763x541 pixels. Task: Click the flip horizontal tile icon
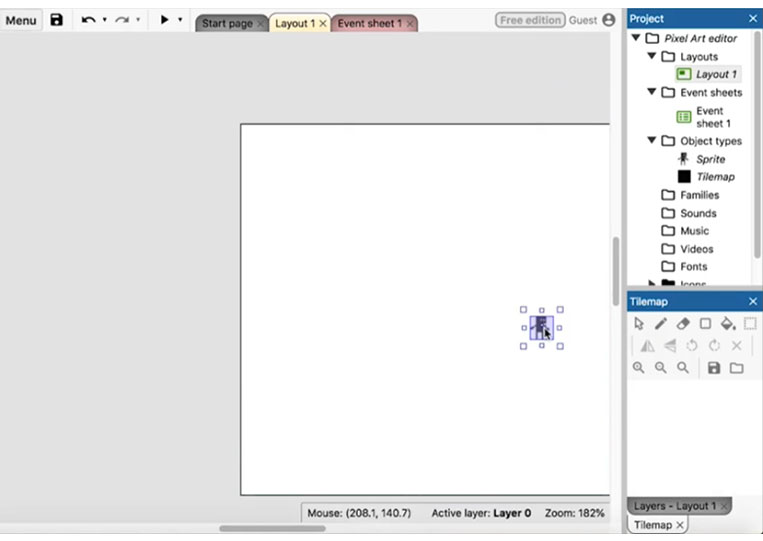(647, 346)
